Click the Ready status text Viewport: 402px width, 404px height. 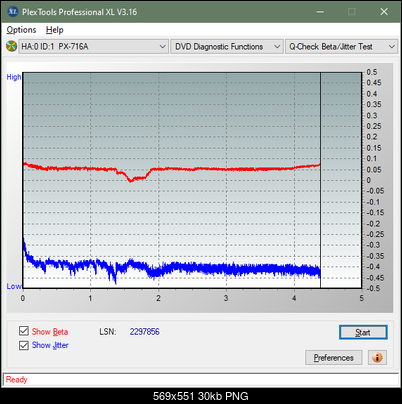pos(16,380)
